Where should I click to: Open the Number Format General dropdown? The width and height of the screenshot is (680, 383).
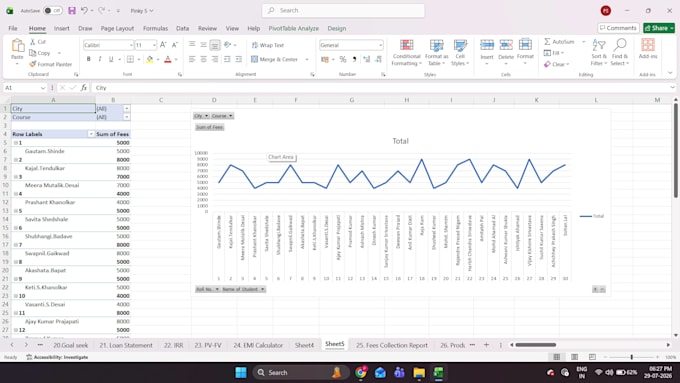pos(380,45)
